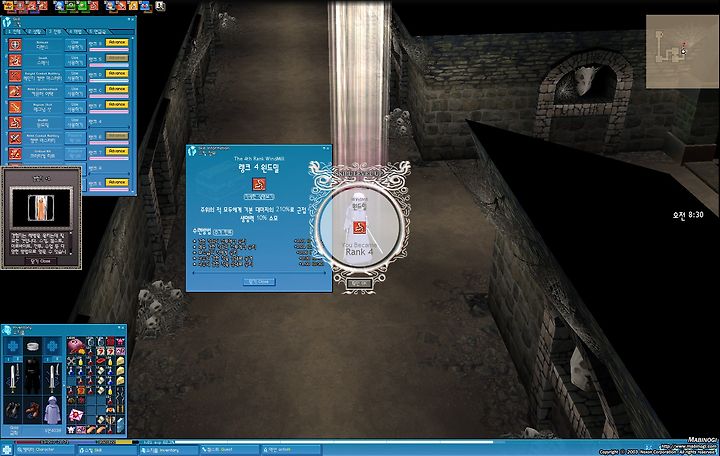Click the white experience bar at the bottom
Image resolution: width=720 pixels, height=456 pixels.
334,442
